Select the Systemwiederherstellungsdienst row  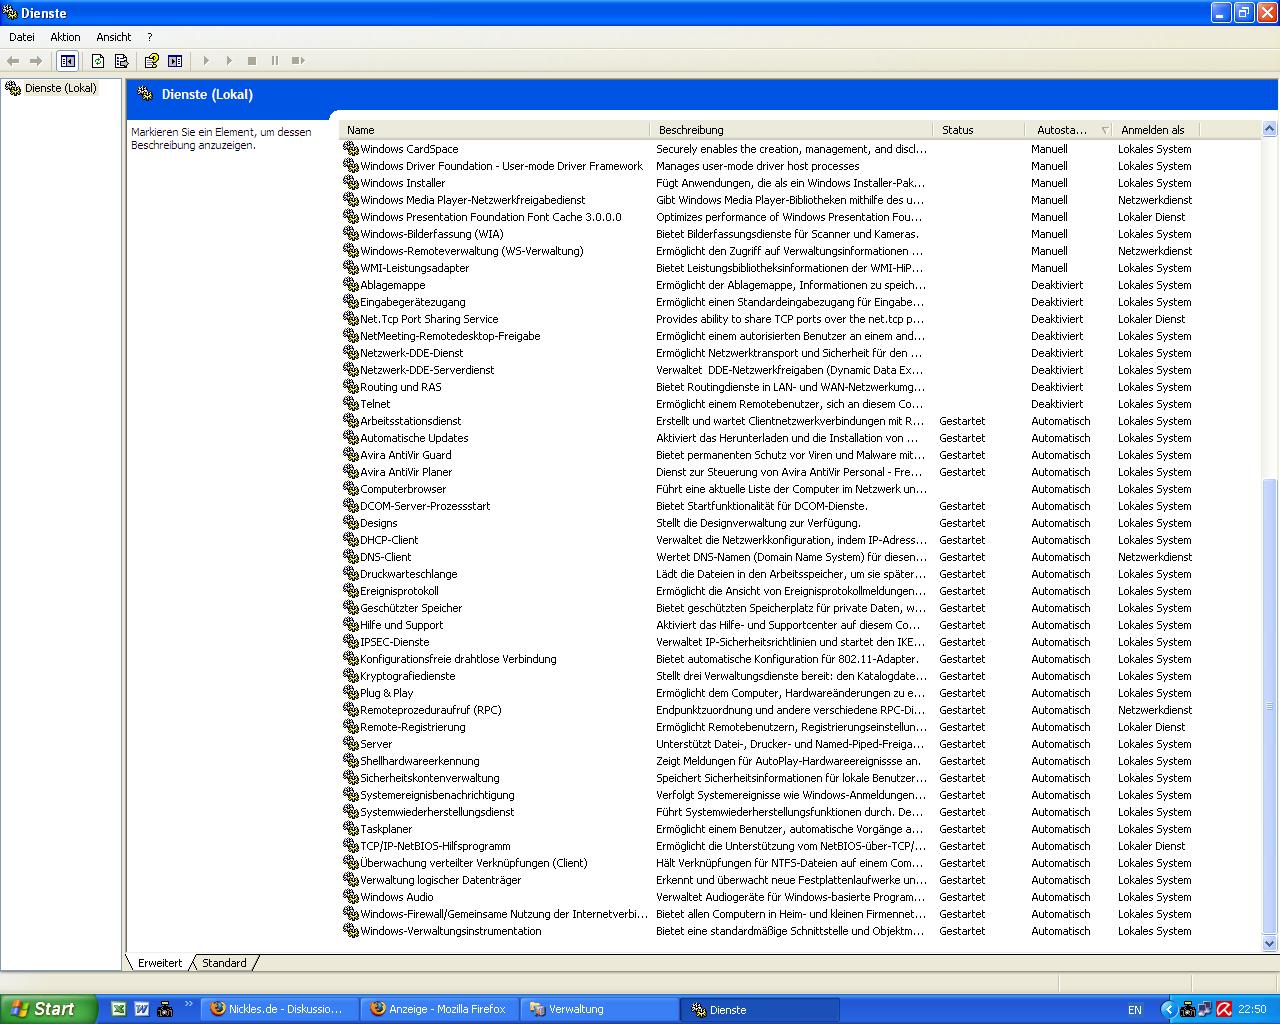[x=800, y=811]
